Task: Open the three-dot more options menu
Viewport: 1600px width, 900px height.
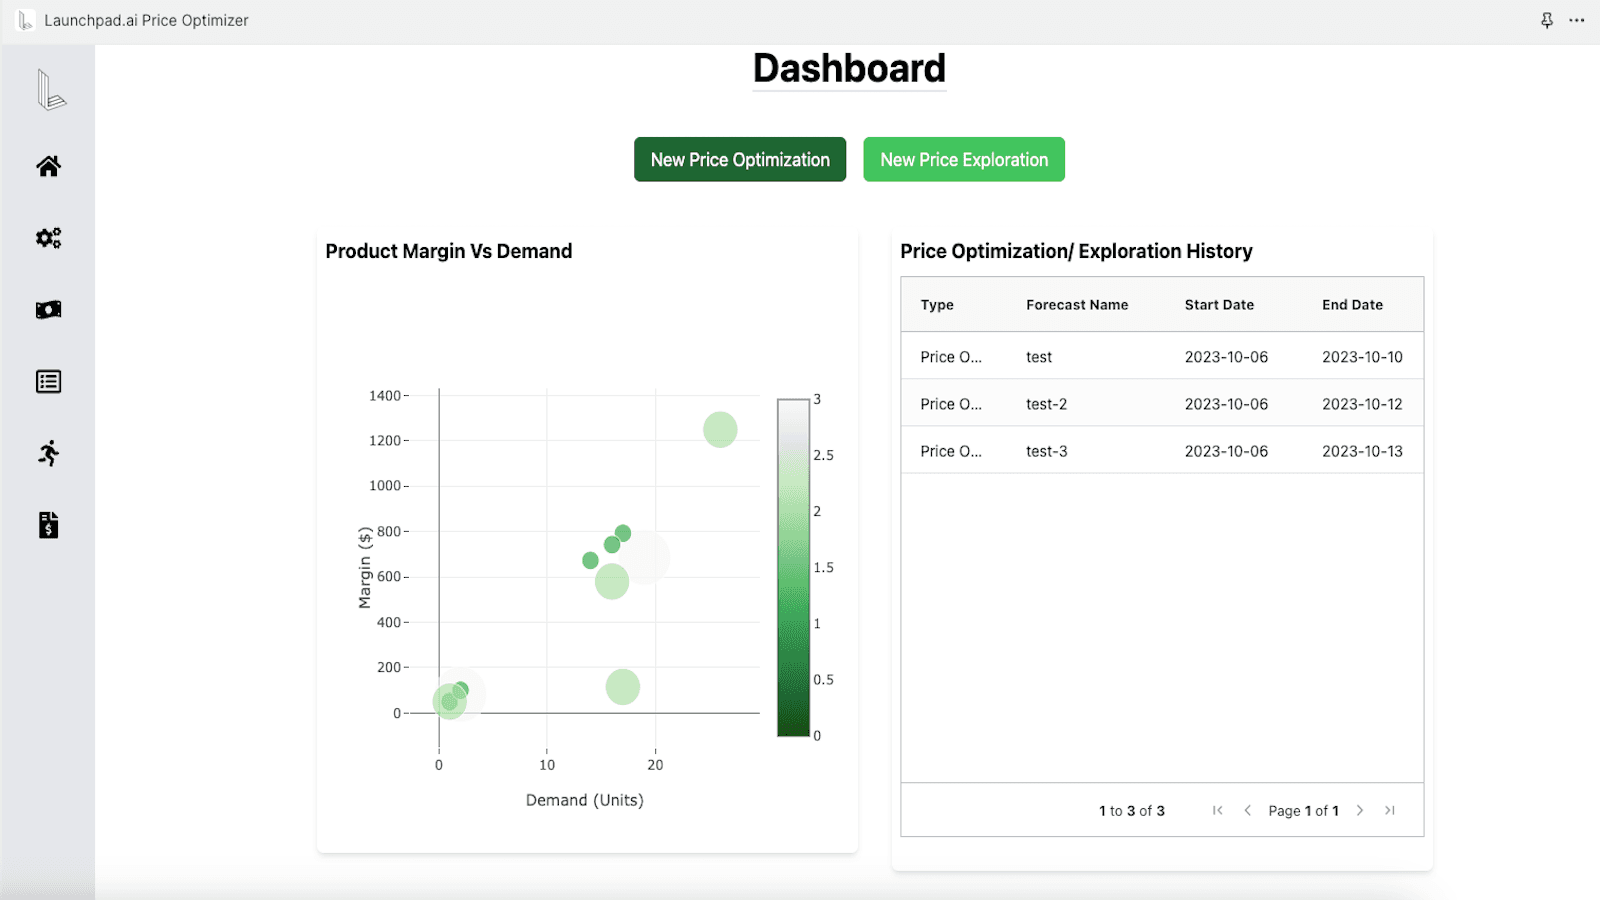Action: (x=1577, y=20)
